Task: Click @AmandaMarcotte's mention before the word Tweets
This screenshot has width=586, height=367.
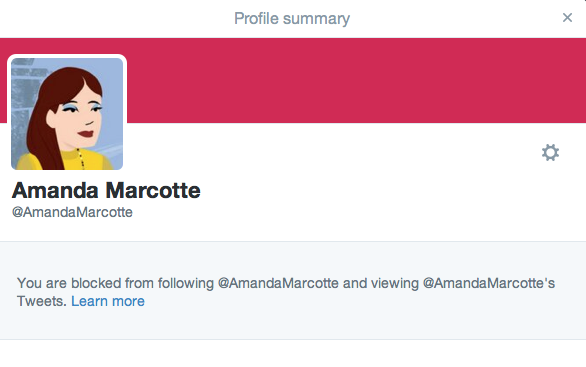Action: (488, 283)
